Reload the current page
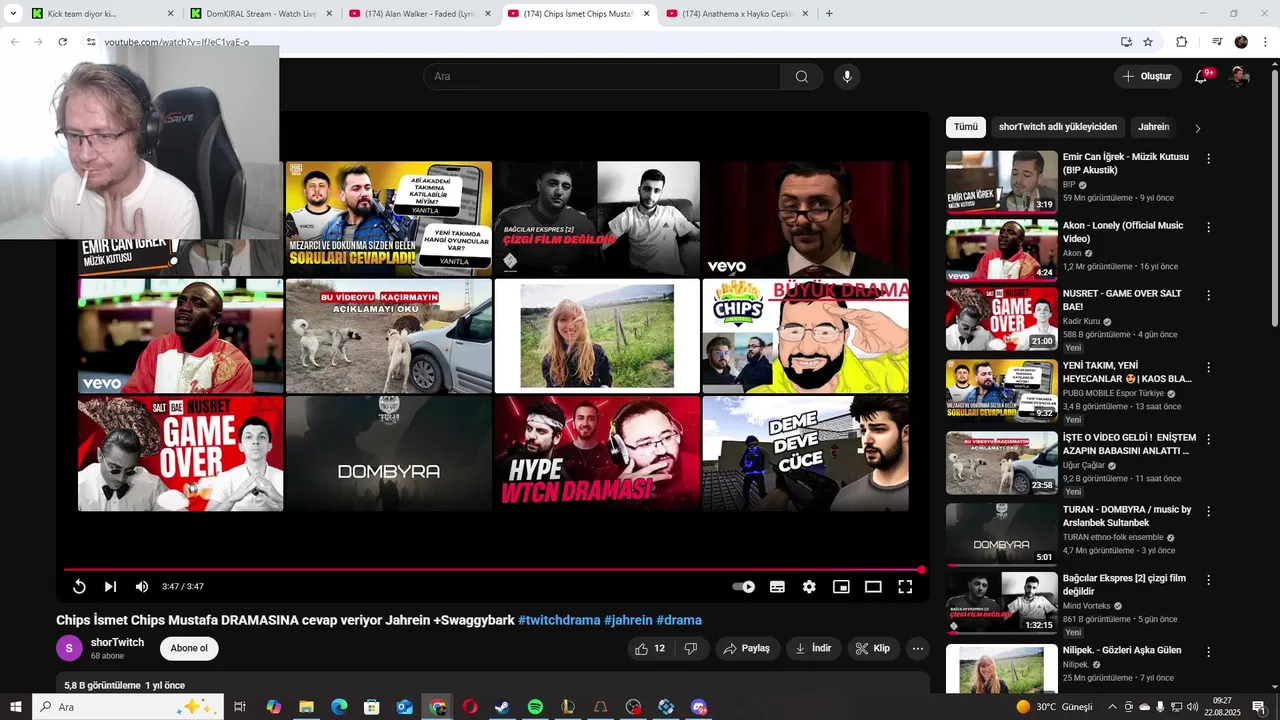The width and height of the screenshot is (1280, 720). pyautogui.click(x=62, y=42)
